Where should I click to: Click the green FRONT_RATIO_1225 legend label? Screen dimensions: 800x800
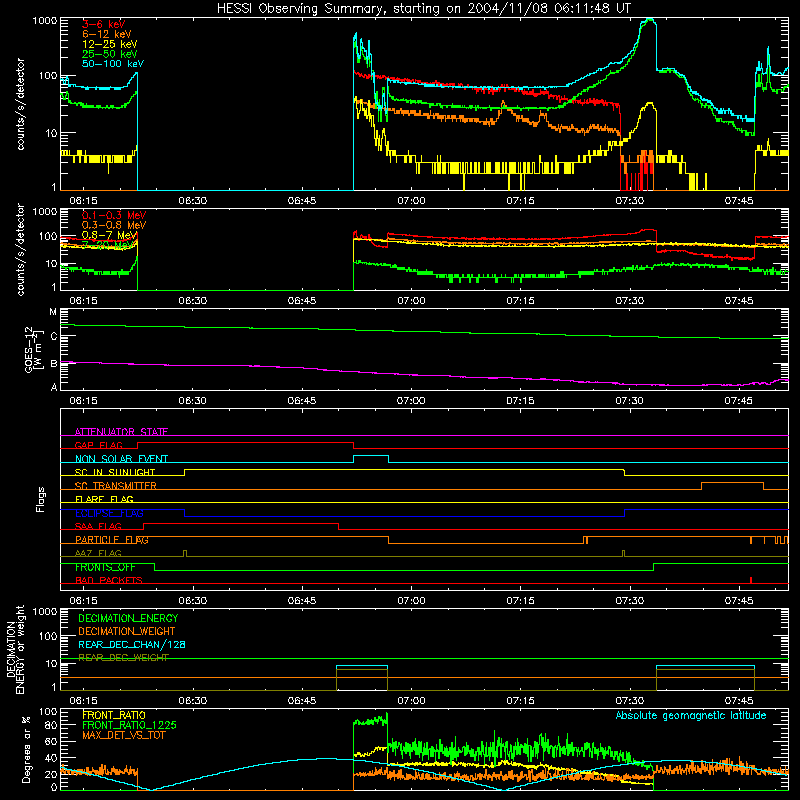(130, 726)
